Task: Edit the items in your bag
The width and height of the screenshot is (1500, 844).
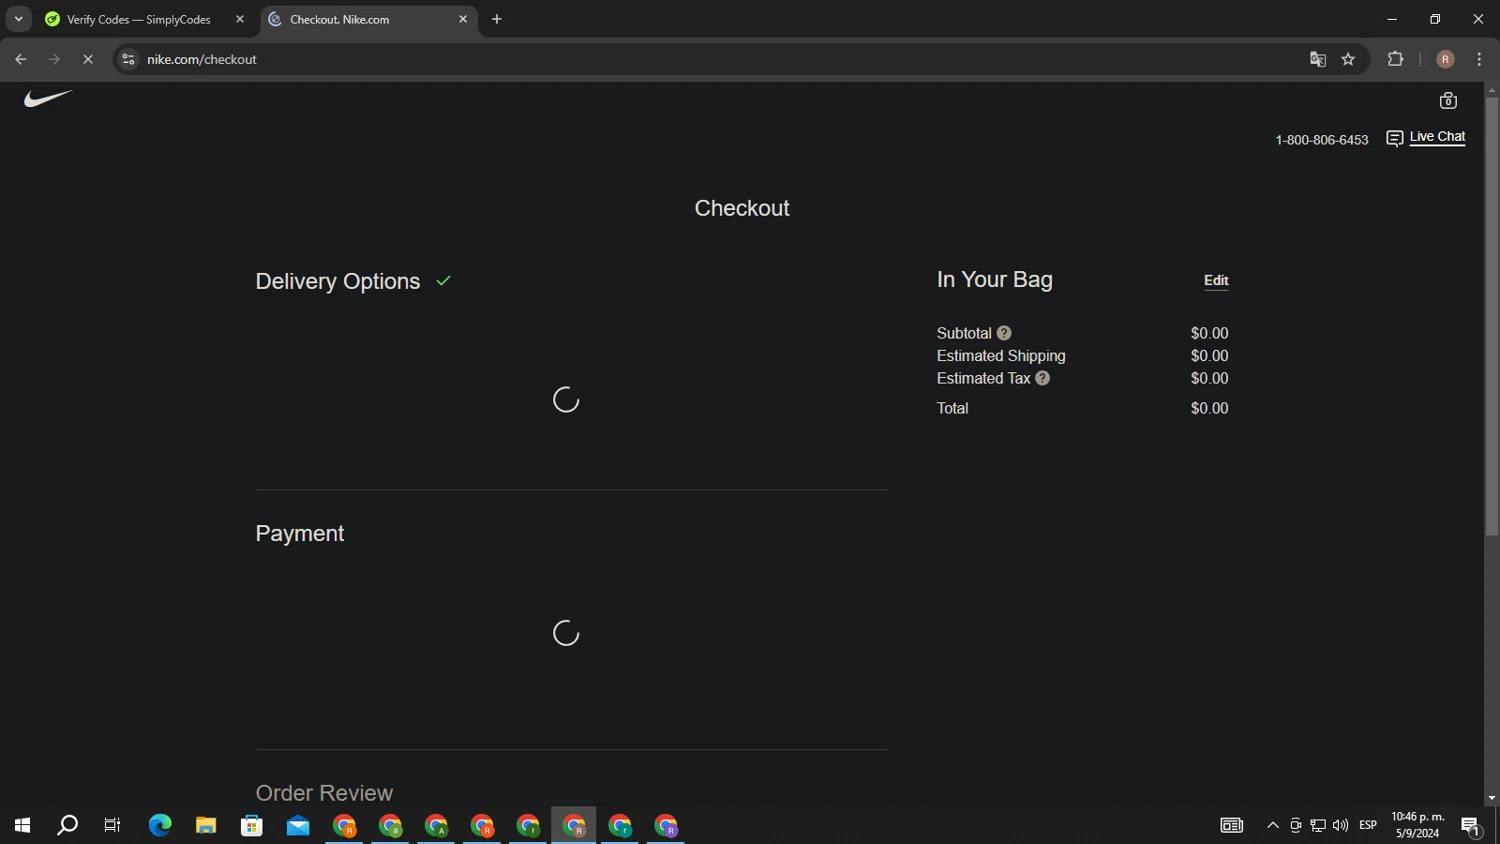Action: point(1216,281)
